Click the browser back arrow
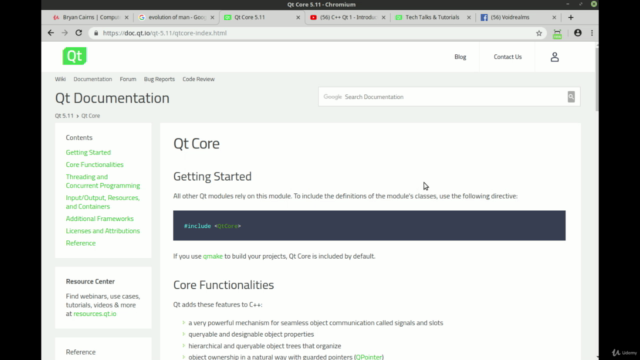 (51, 33)
